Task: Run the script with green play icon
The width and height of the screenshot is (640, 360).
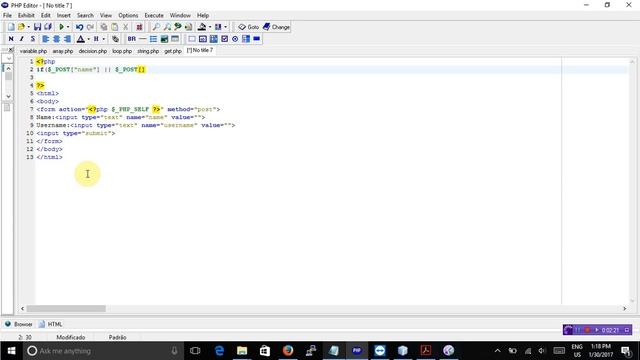Action: [x=61, y=27]
